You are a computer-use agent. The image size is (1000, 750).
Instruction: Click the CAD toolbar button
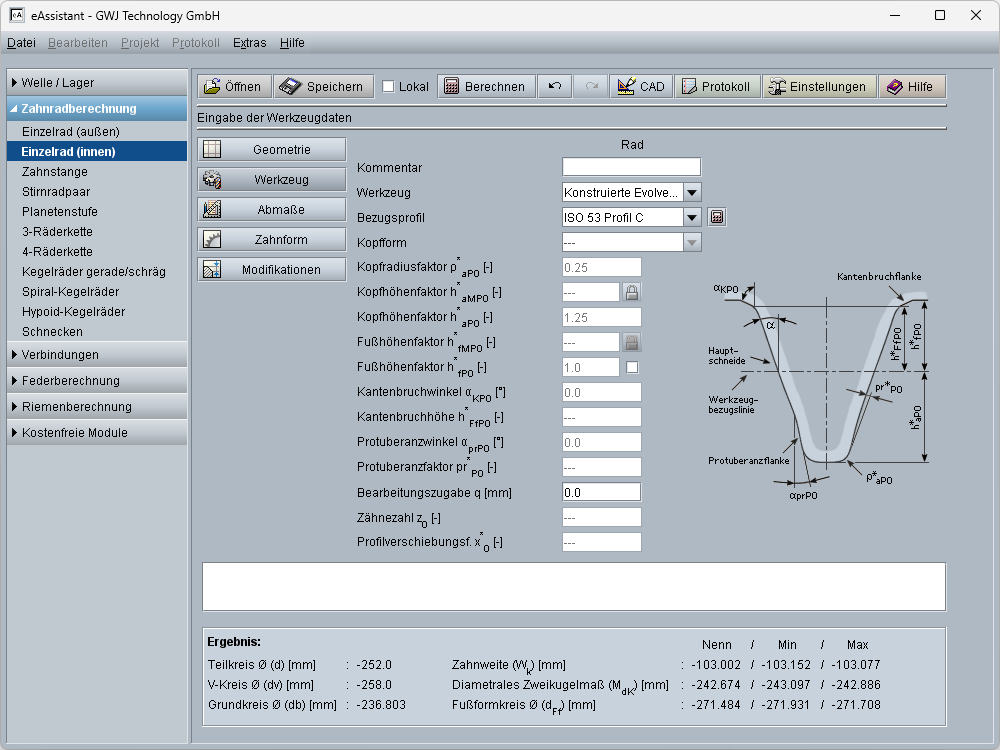[641, 87]
